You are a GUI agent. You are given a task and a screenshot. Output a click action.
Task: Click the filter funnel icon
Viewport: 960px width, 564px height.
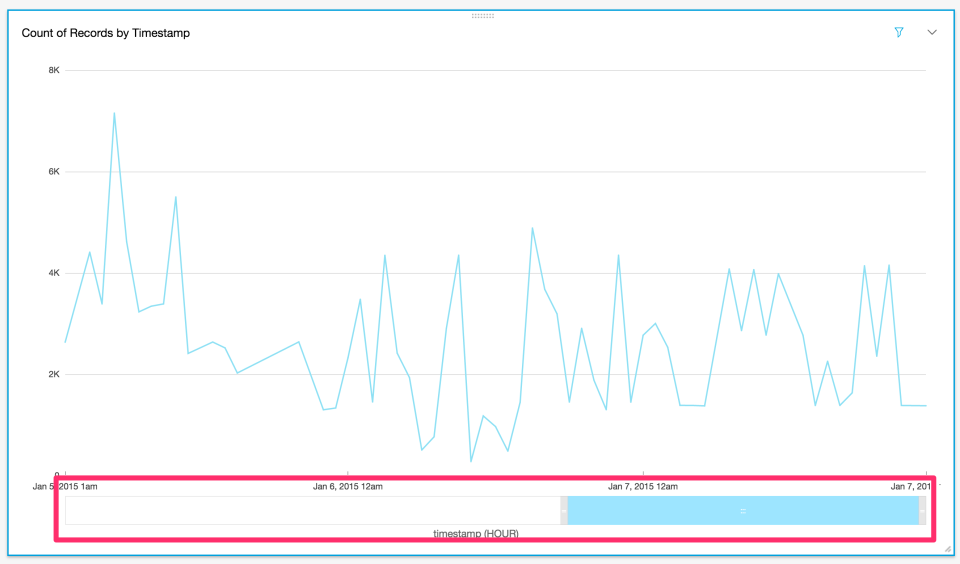coord(899,32)
